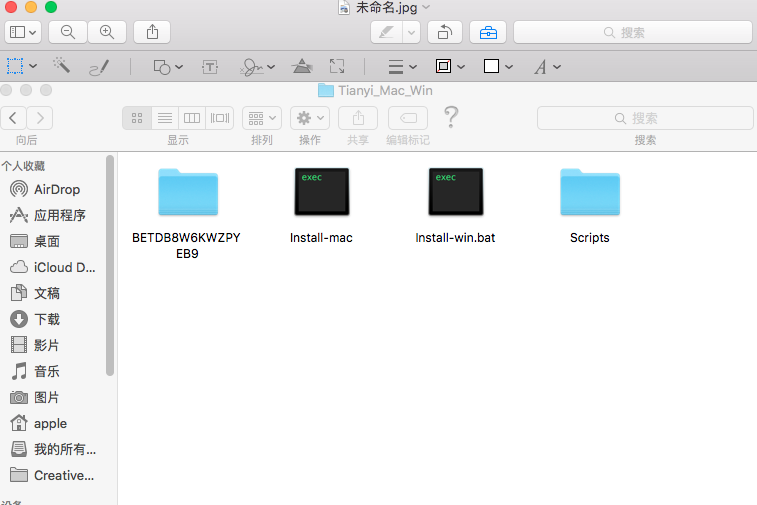
Task: Select the Instant Alpha magic wand
Action: 61,66
